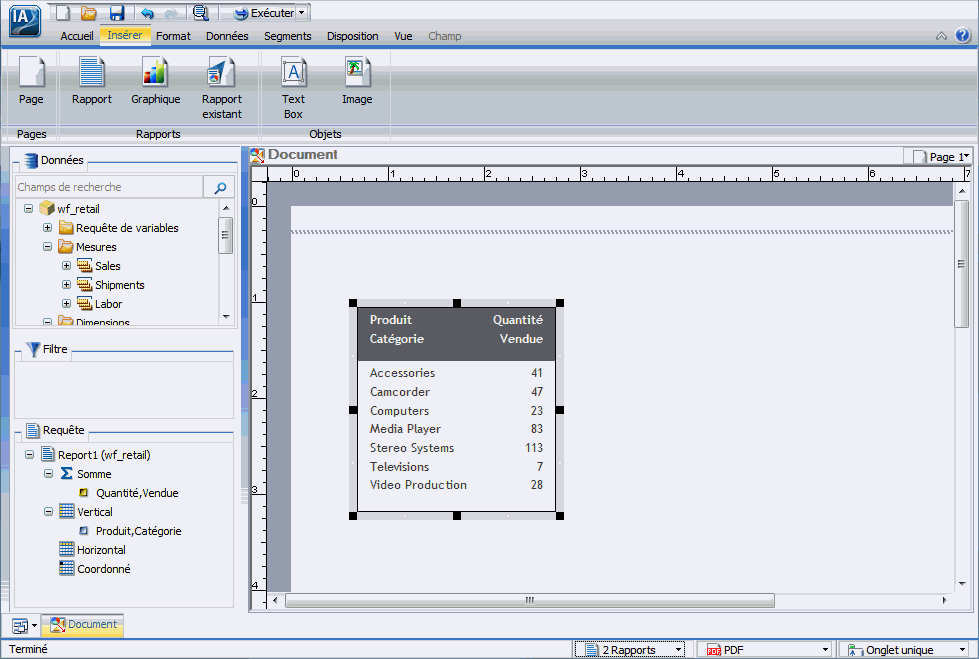The width and height of the screenshot is (979, 659).
Task: Open the IA application menu button
Action: pyautogui.click(x=25, y=21)
